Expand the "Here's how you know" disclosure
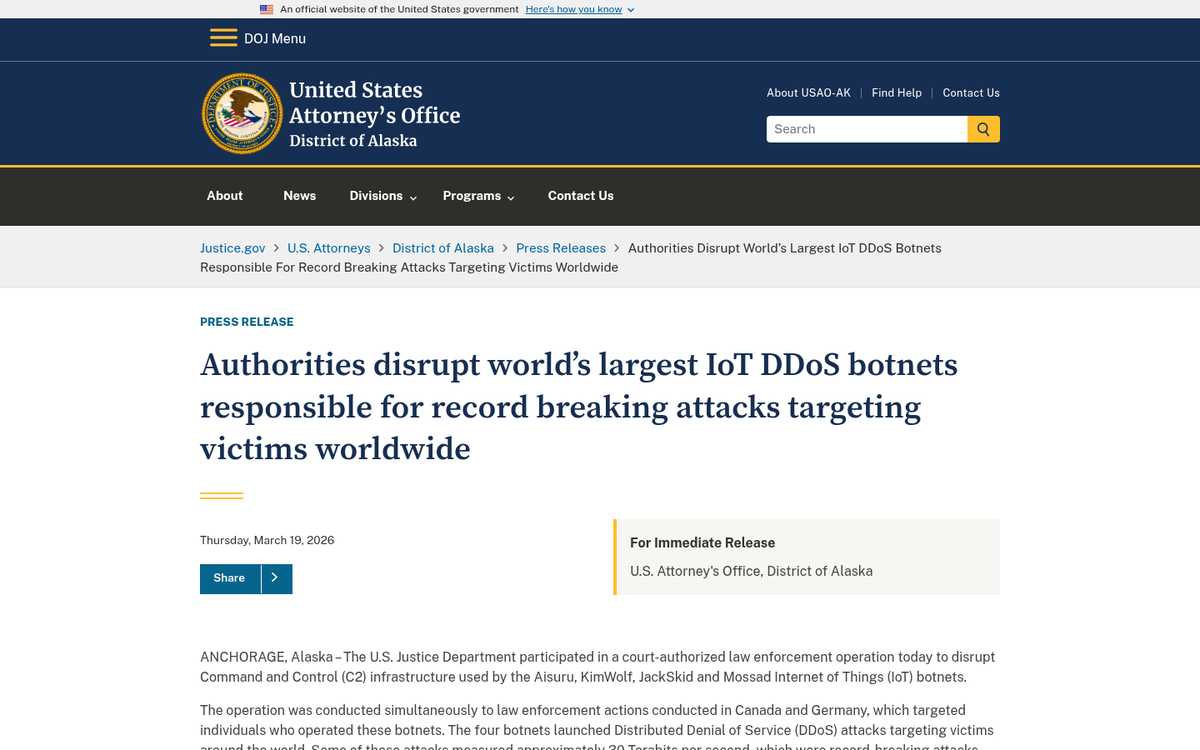Image resolution: width=1200 pixels, height=750 pixels. 579,9
